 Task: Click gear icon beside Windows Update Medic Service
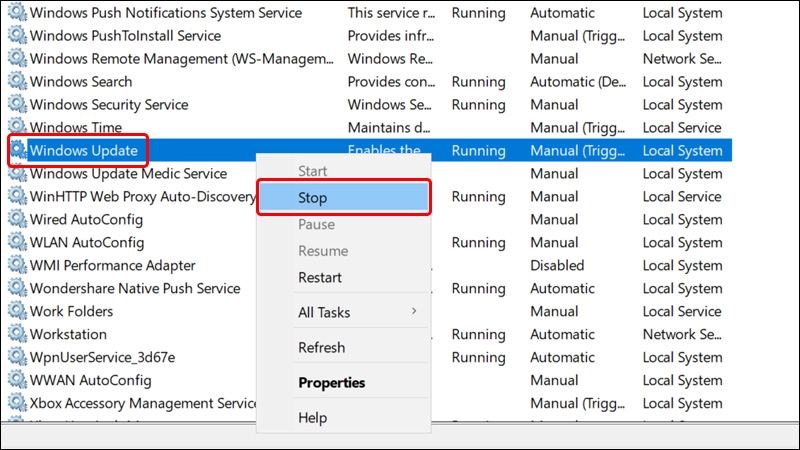(x=17, y=173)
